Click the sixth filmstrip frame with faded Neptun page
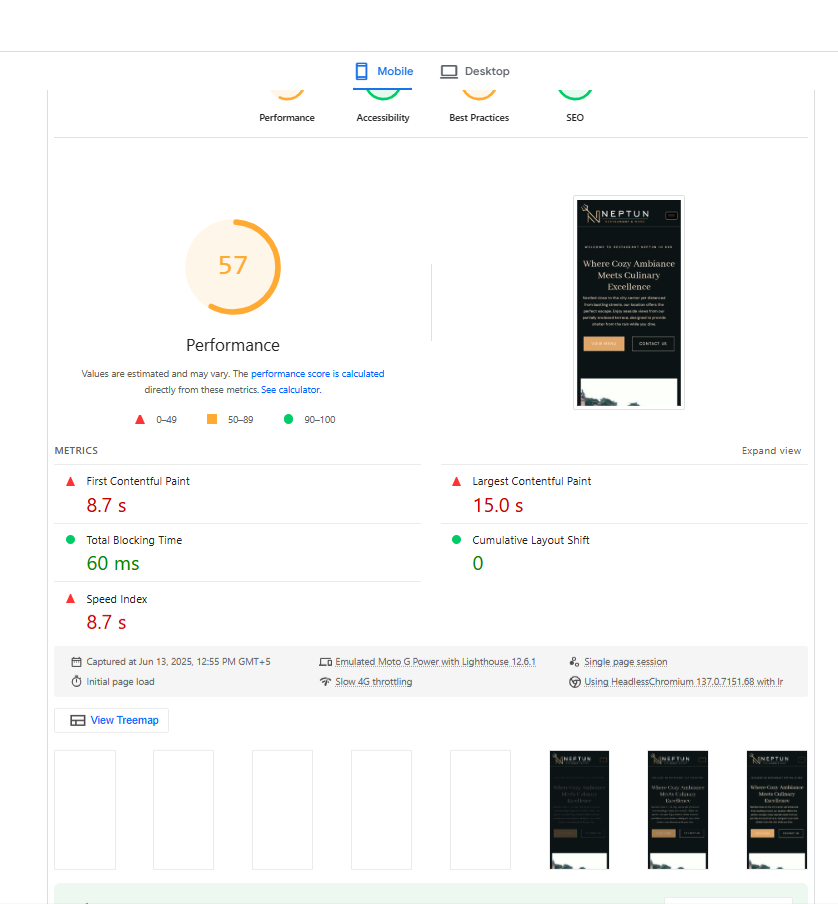Viewport: 838px width, 904px height. point(579,809)
